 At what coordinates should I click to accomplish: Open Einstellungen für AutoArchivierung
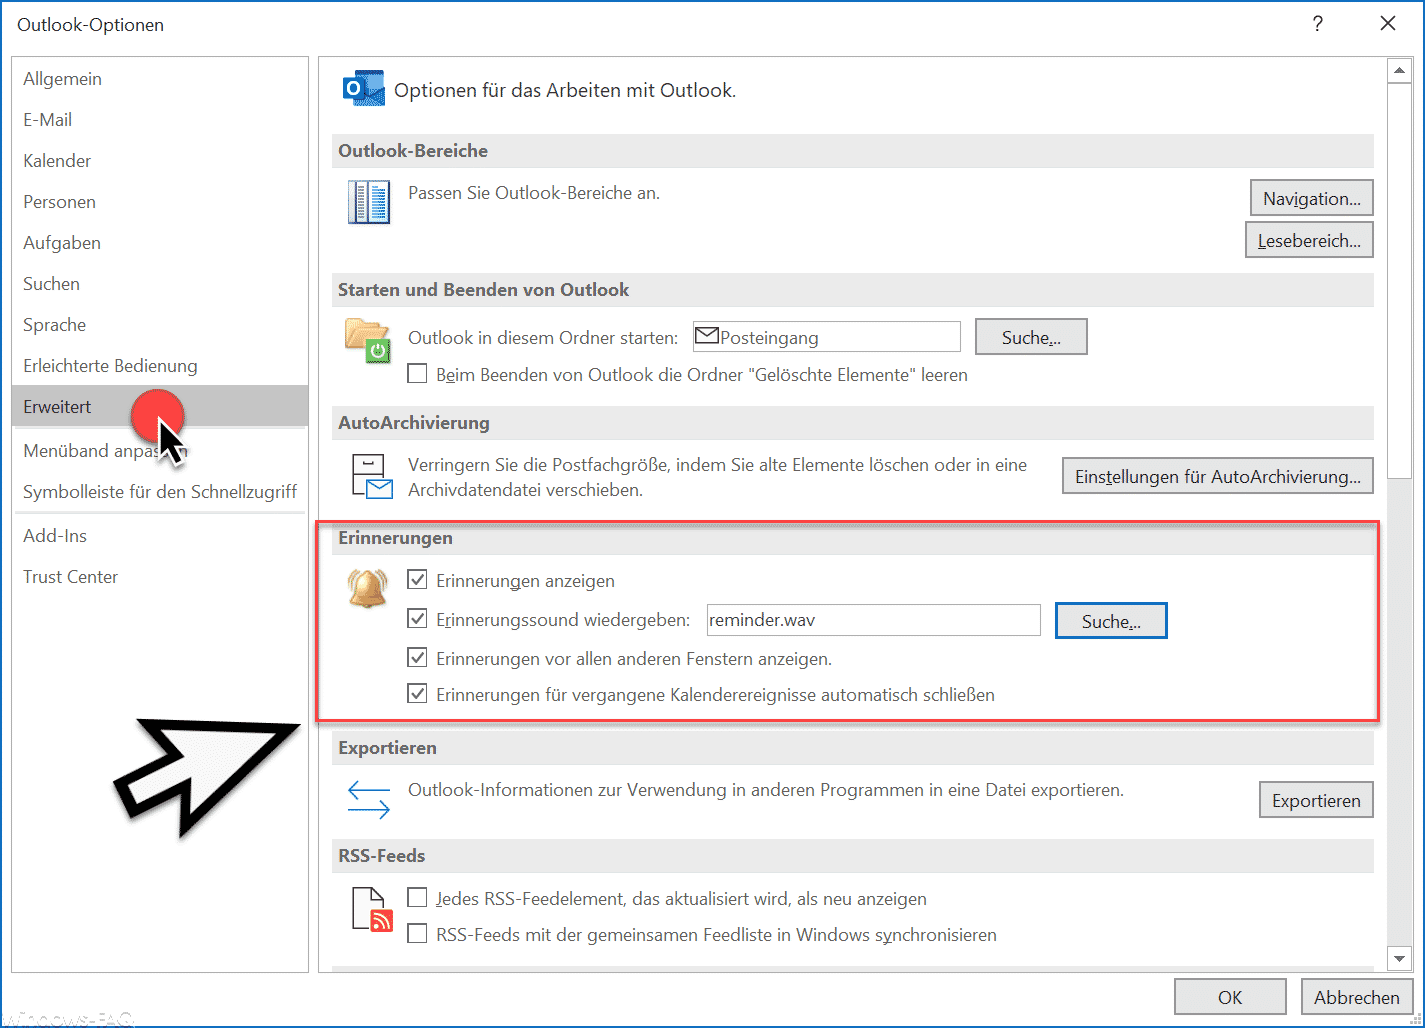(1217, 476)
